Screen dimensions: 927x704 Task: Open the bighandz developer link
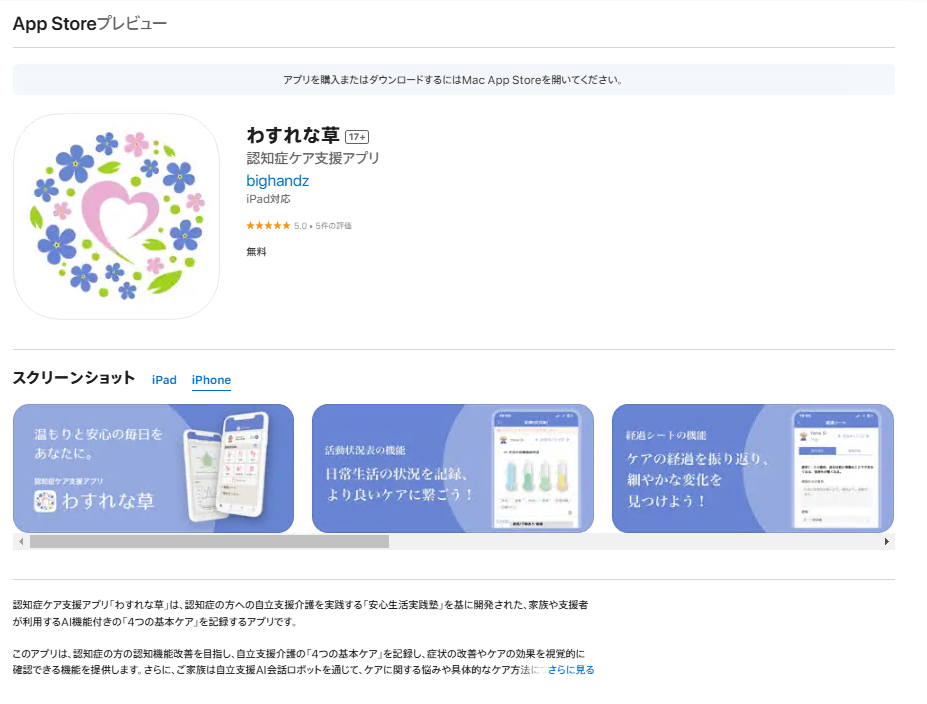click(277, 180)
